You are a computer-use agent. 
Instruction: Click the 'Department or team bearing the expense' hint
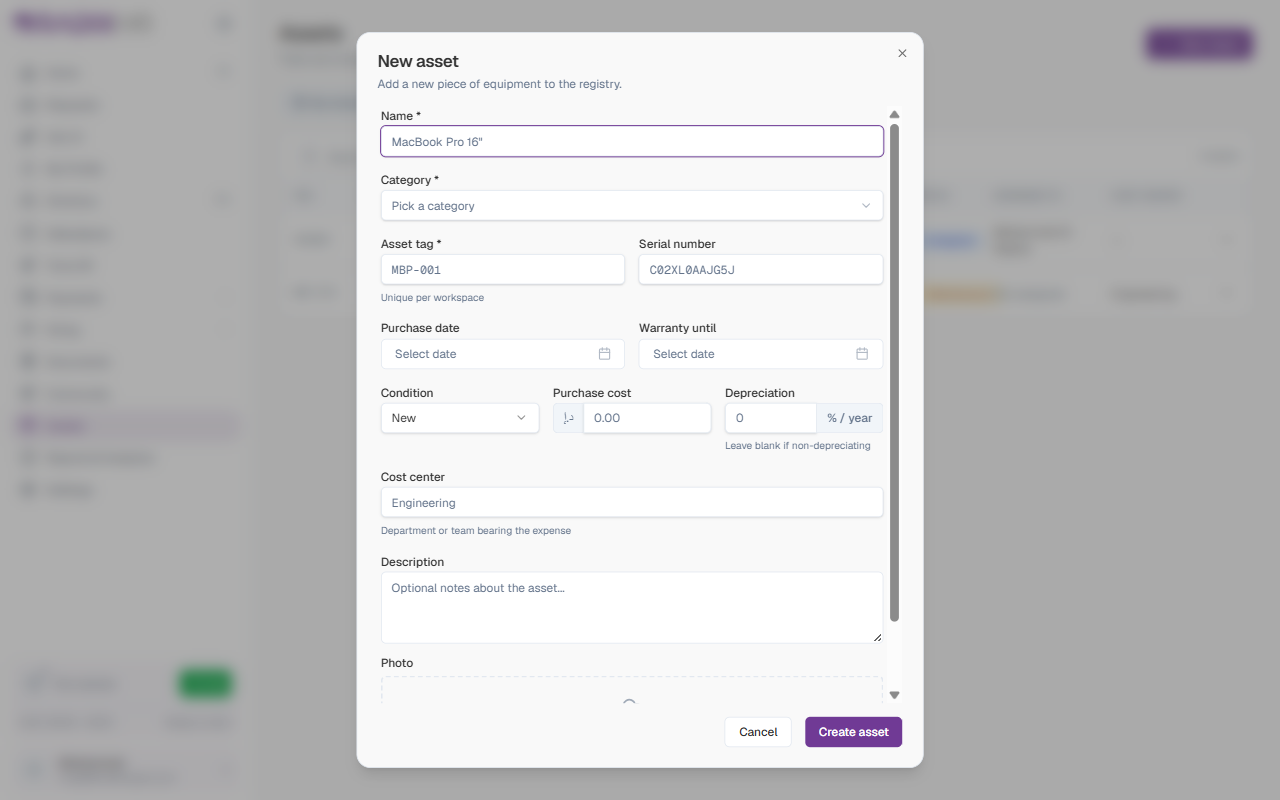pyautogui.click(x=476, y=531)
